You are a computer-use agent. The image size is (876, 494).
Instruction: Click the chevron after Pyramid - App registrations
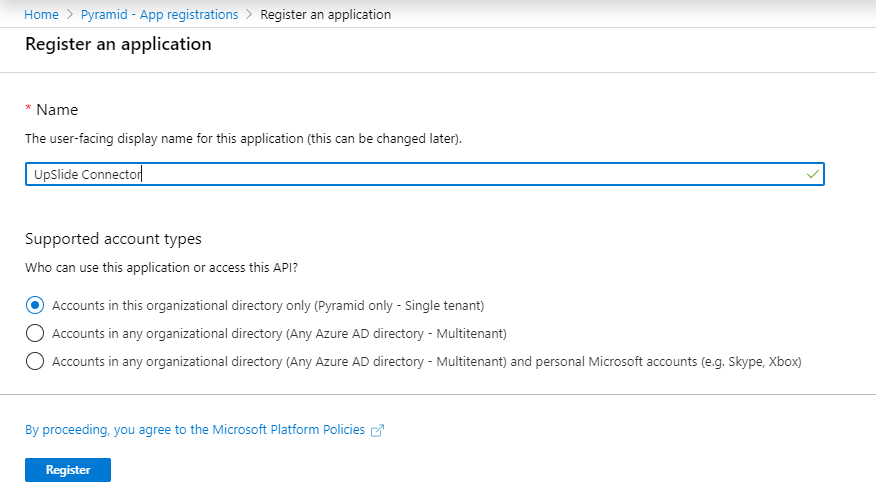point(249,15)
